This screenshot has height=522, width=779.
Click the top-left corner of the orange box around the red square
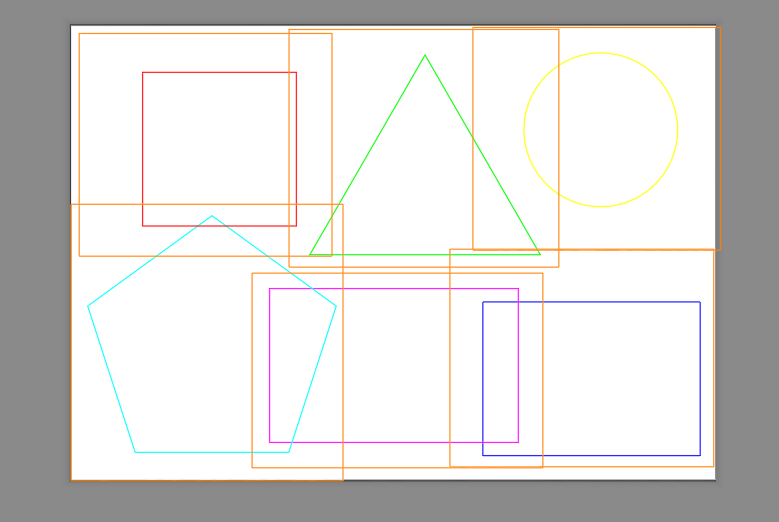[x=79, y=33]
